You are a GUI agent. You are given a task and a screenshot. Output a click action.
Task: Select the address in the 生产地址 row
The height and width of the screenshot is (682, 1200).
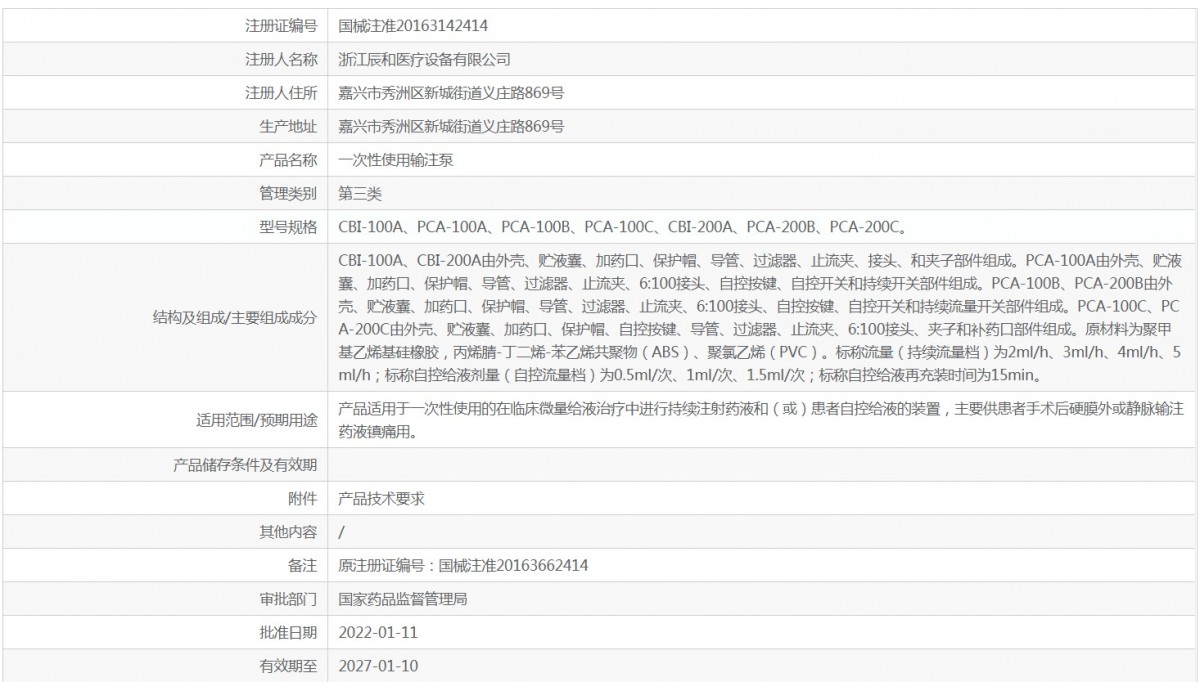click(x=452, y=126)
